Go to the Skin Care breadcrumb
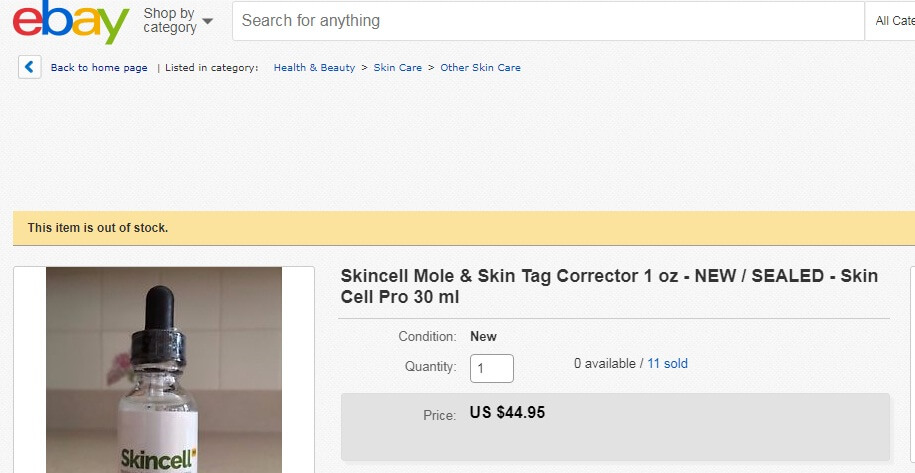The width and height of the screenshot is (915, 473). [x=398, y=68]
